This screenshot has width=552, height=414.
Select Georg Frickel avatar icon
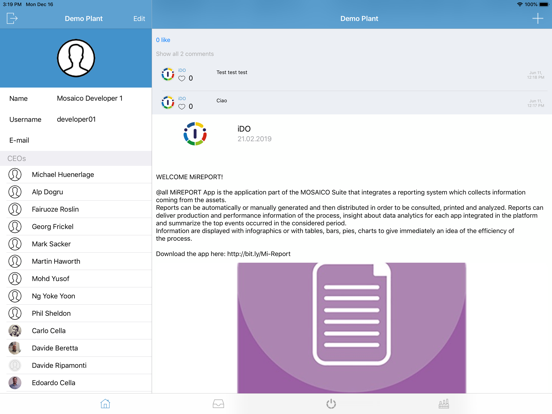tap(15, 226)
